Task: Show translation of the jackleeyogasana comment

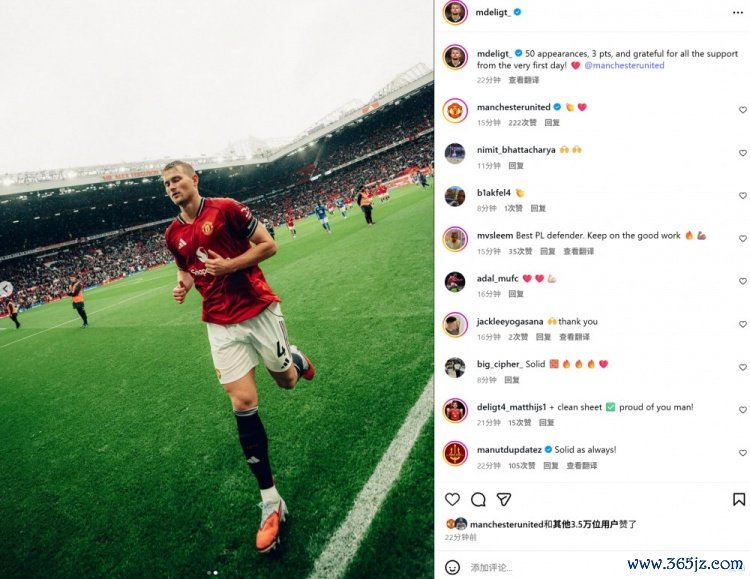Action: tap(574, 337)
